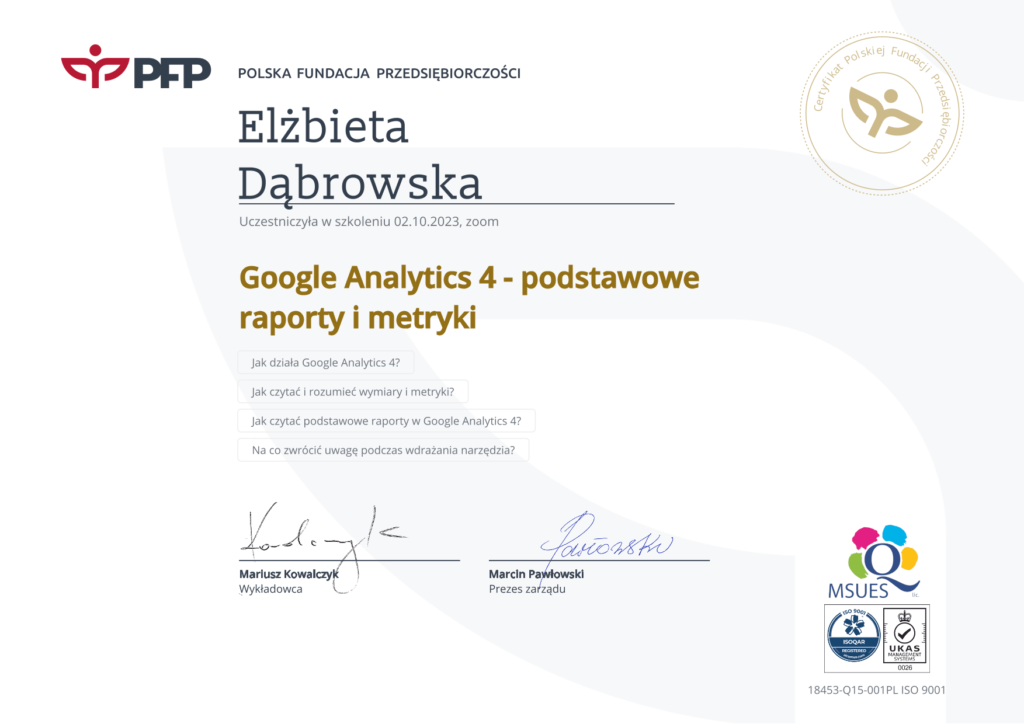
Task: Click course title 'Google Analytics 4 - podstawowe'
Action: click(469, 277)
